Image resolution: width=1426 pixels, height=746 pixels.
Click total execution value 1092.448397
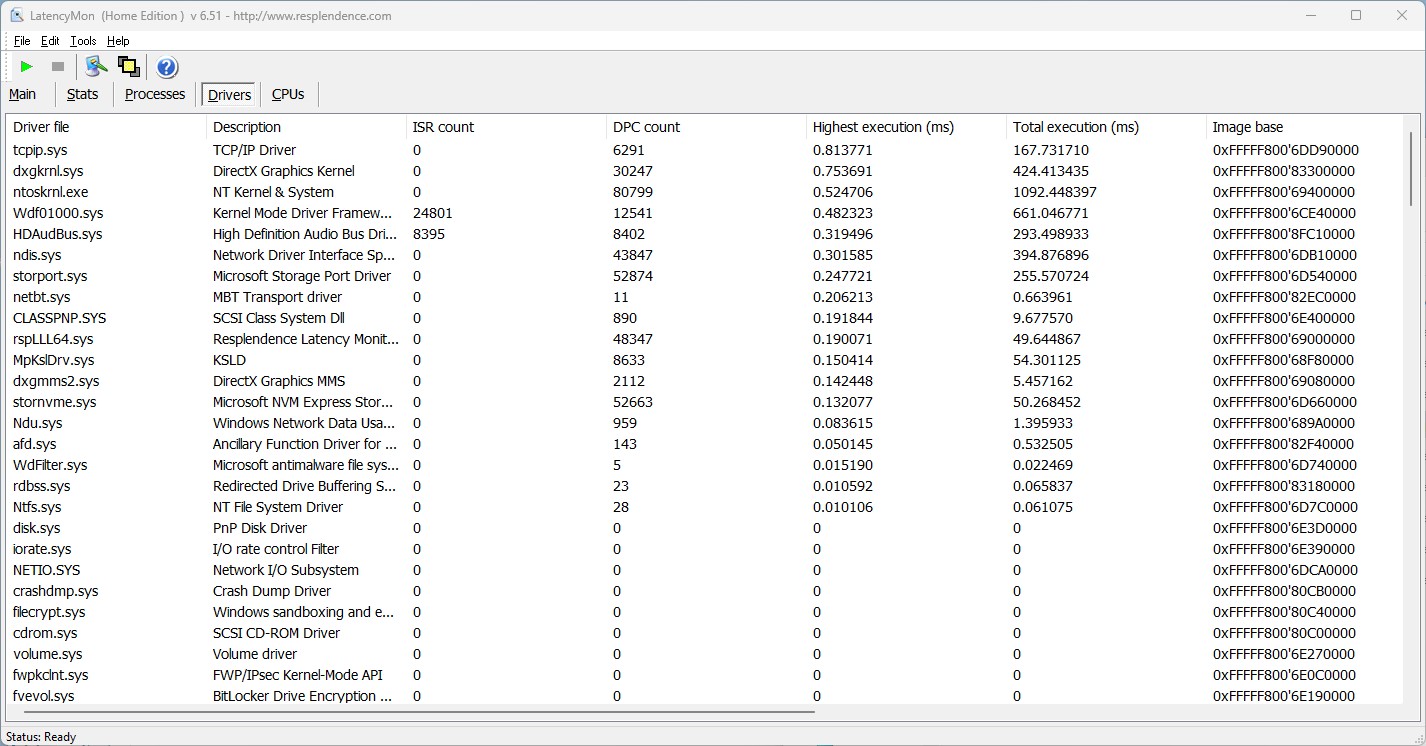1055,192
